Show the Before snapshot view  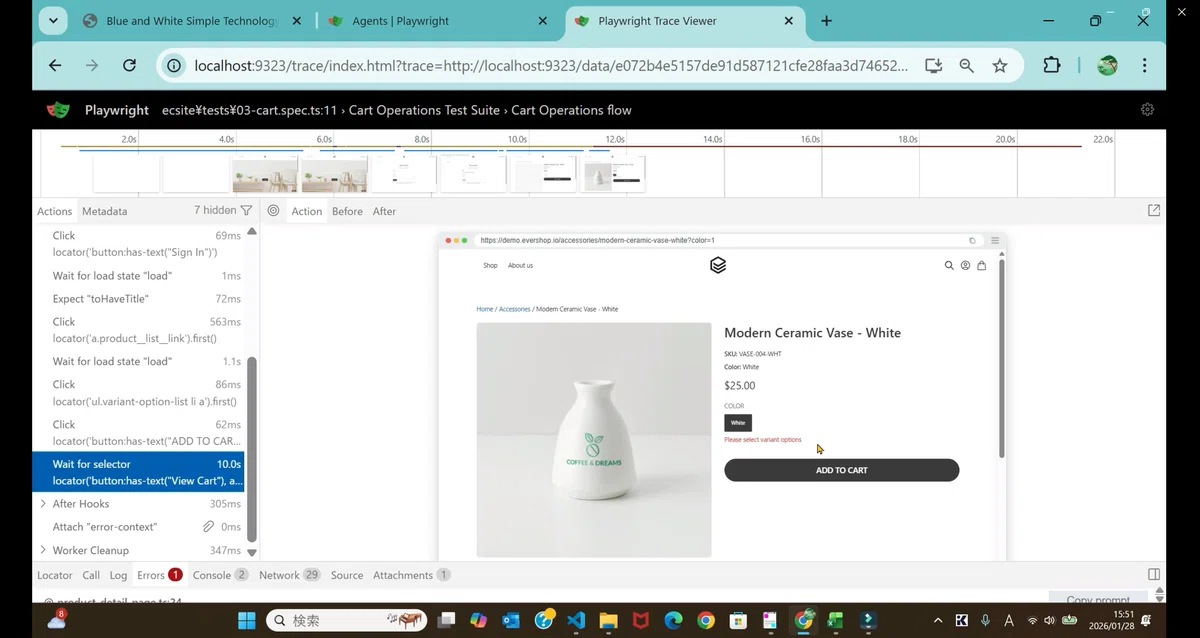coord(347,211)
